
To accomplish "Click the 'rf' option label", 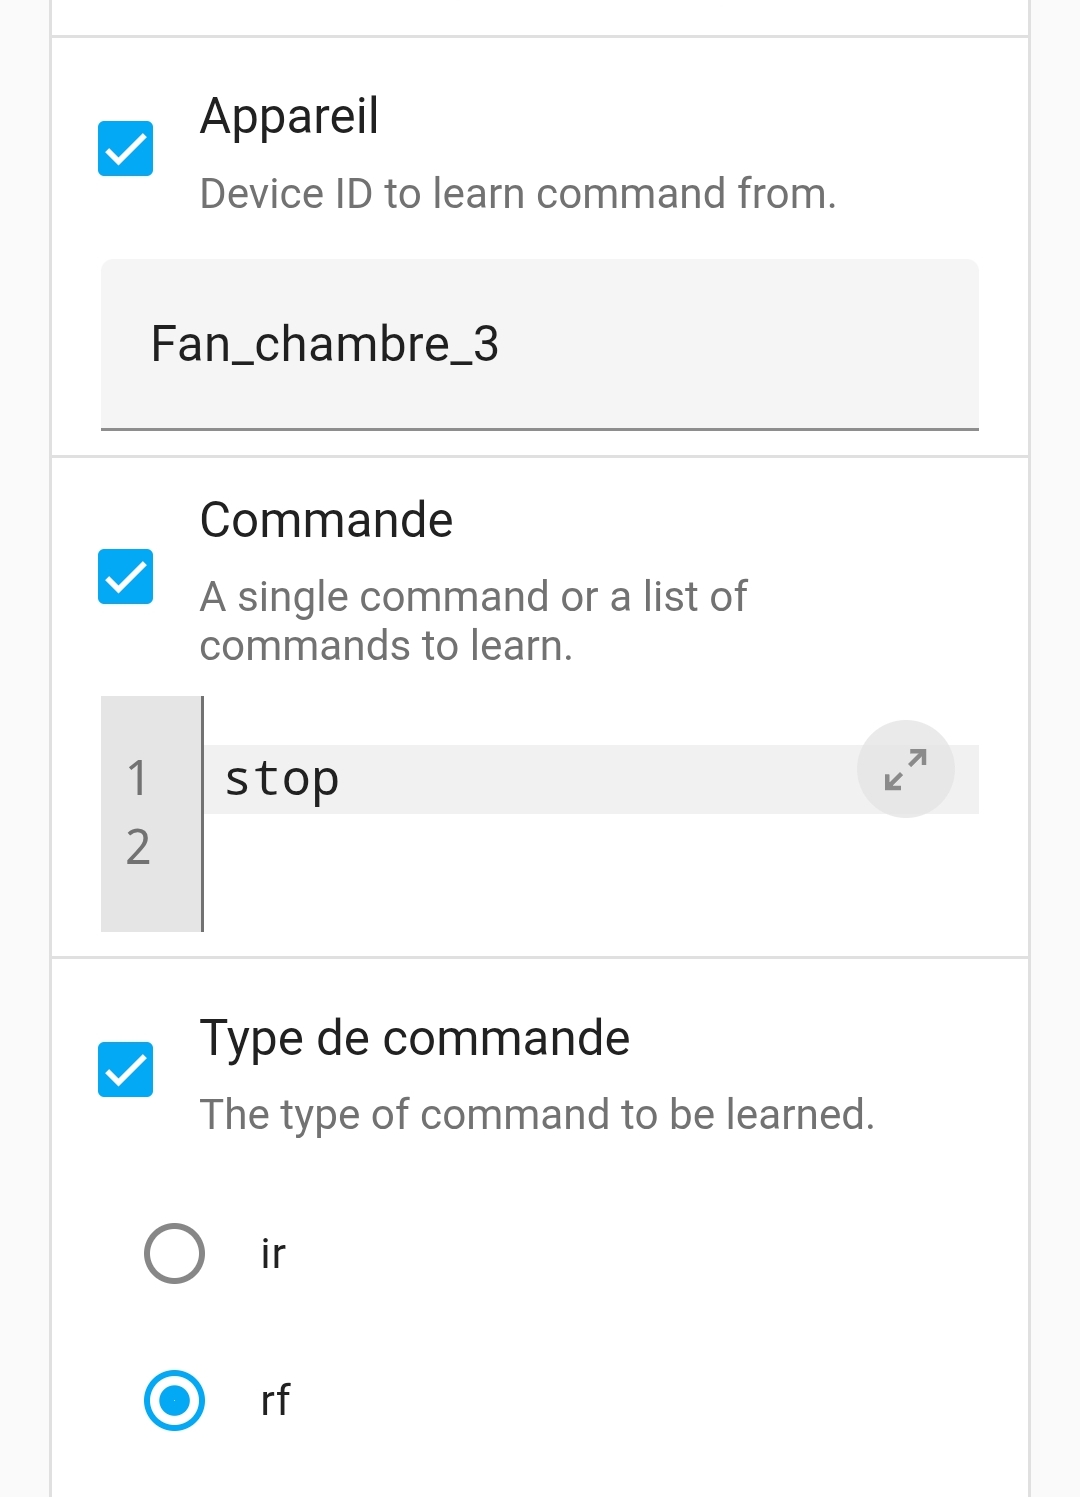I will coord(275,1400).
